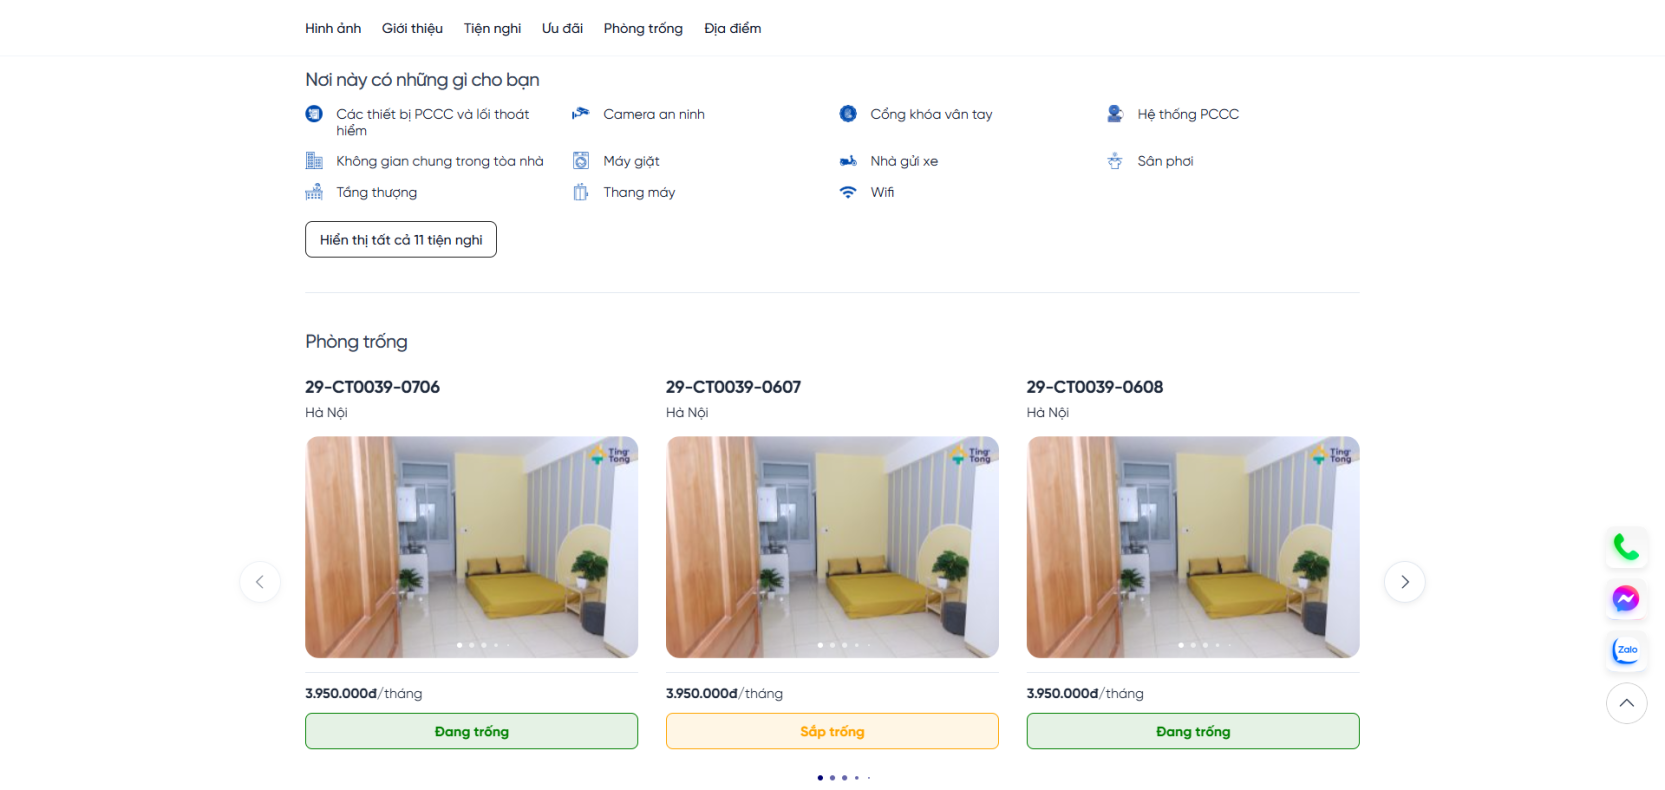Click the shared building space icon
This screenshot has width=1665, height=790.
click(314, 161)
